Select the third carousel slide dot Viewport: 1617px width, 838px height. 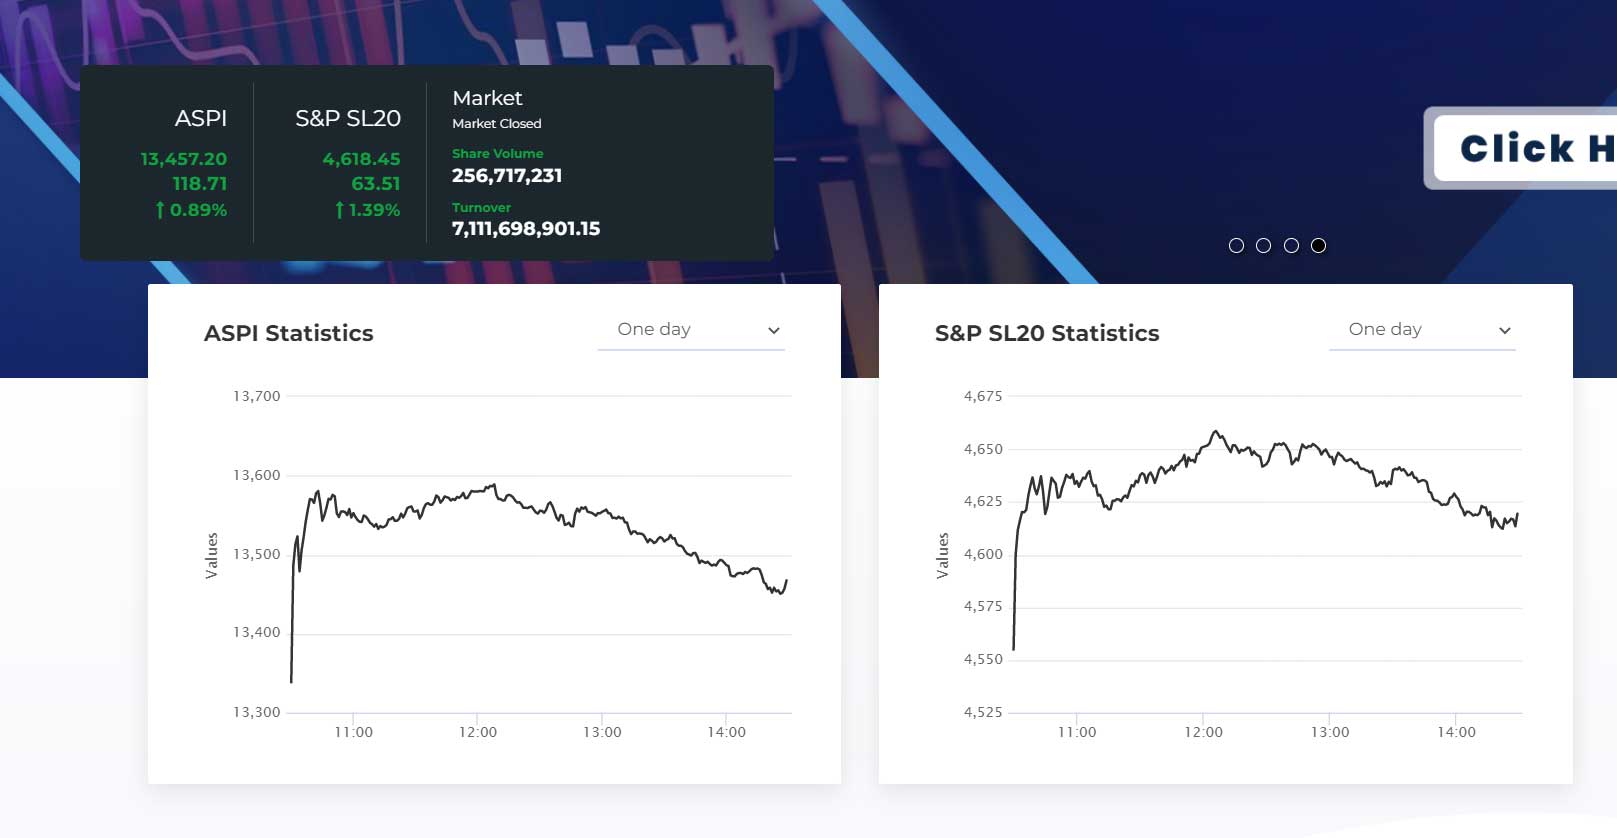pos(1291,246)
